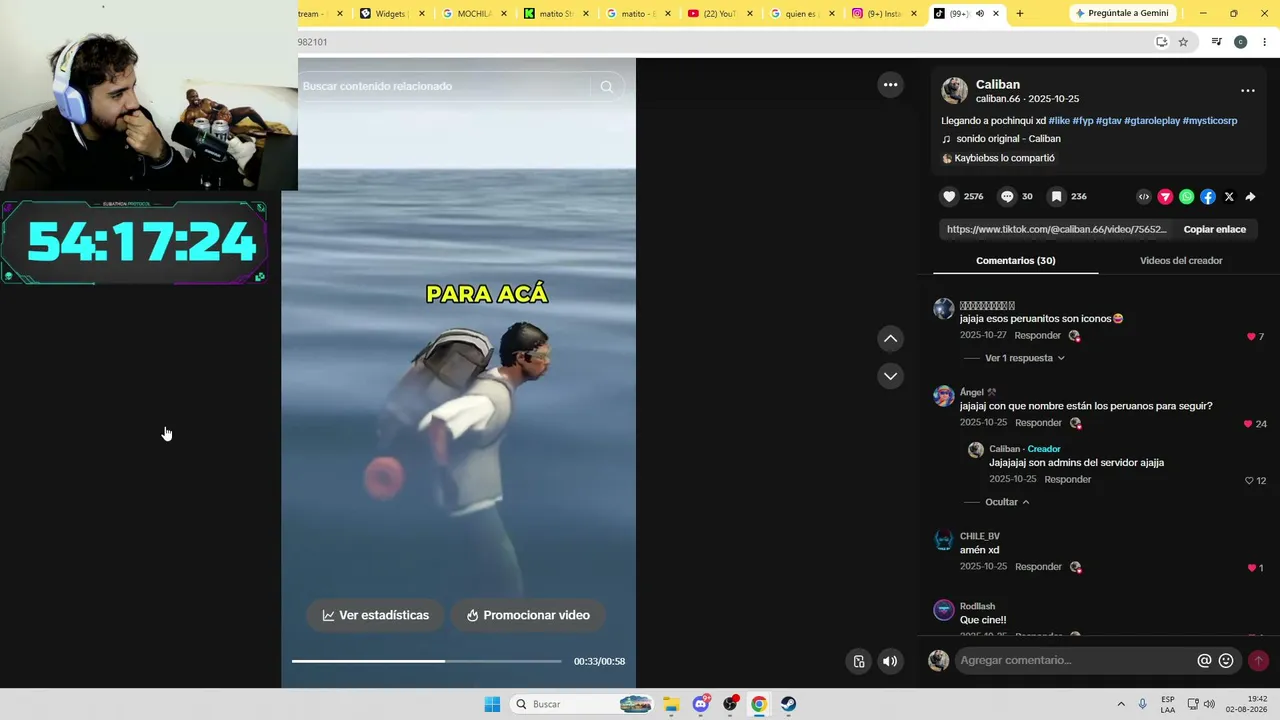
Task: Open 'sonido original - Caliban' sound link
Action: point(1008,139)
